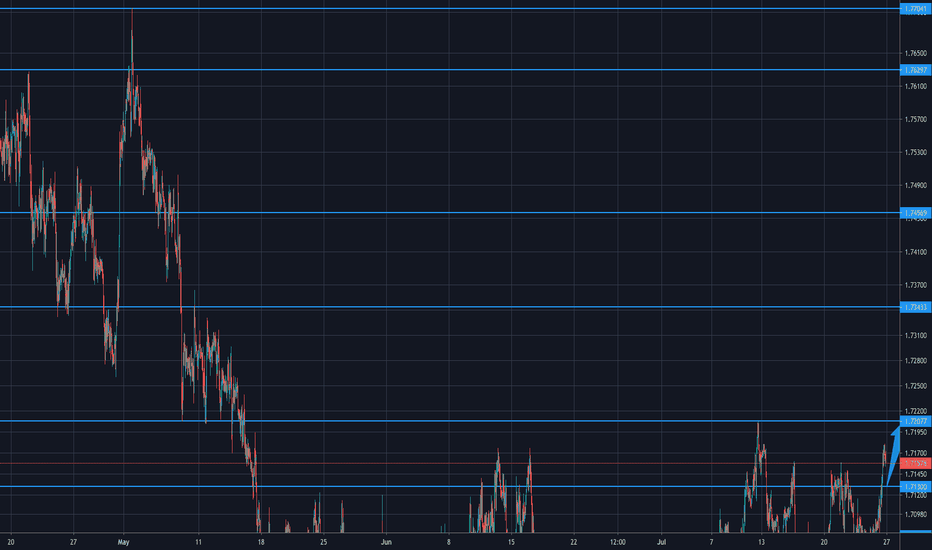This screenshot has height=550, width=932.
Task: Select the top horizontal line at 1.77041
Action: click(x=450, y=9)
